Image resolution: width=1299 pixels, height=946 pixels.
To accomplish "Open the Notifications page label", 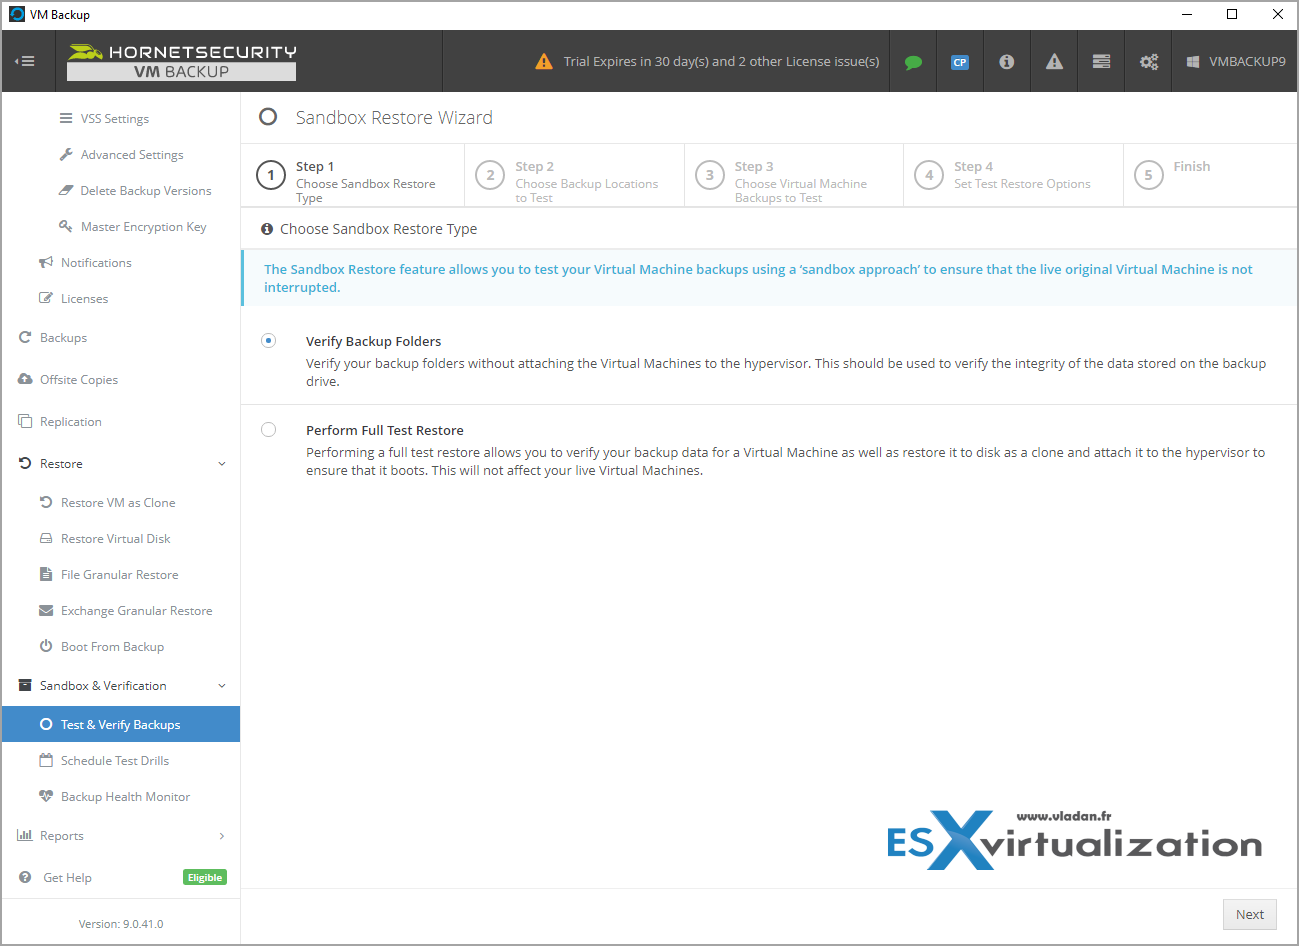I will (x=96, y=263).
